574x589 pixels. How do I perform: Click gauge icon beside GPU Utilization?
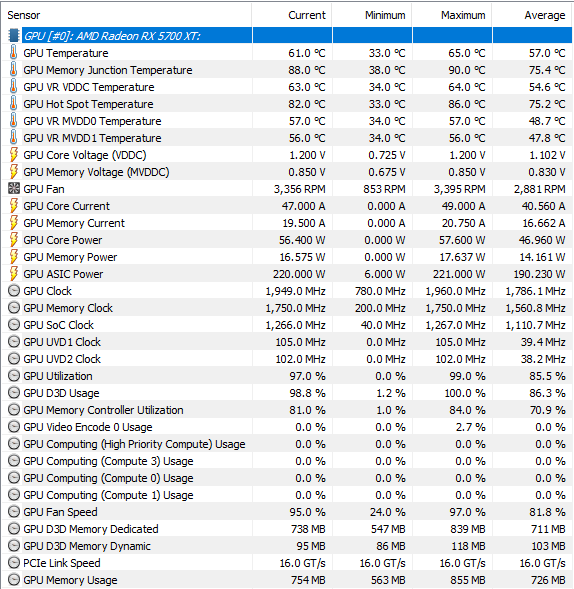pyautogui.click(x=14, y=376)
